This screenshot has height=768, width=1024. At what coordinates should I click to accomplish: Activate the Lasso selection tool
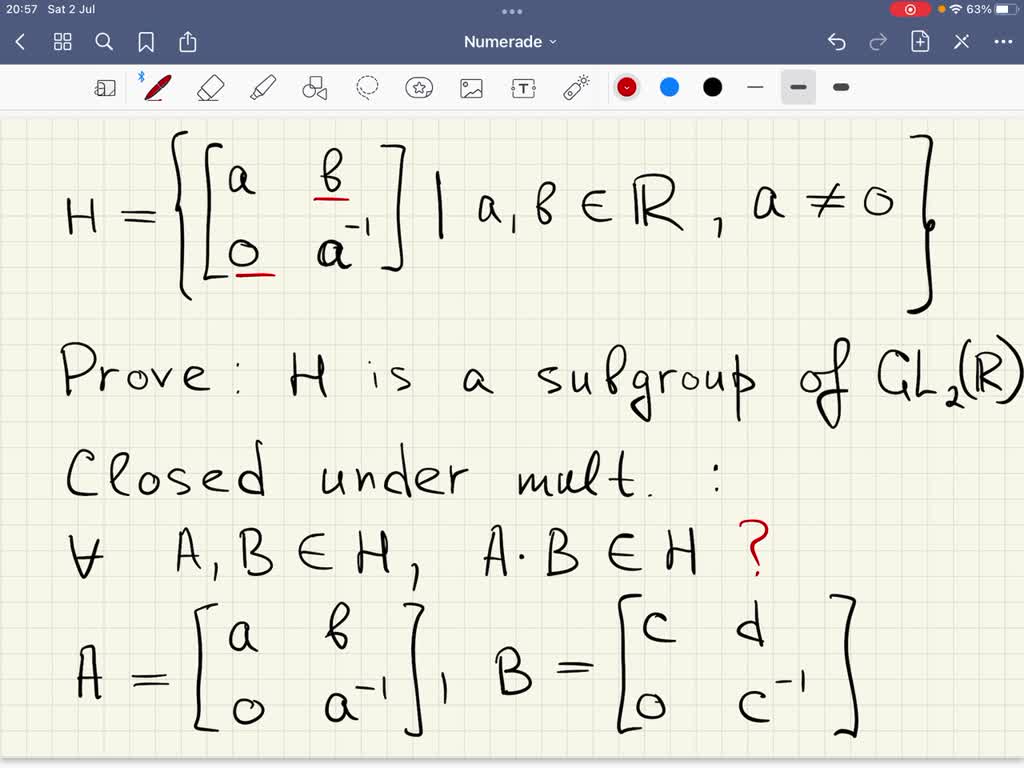368,87
